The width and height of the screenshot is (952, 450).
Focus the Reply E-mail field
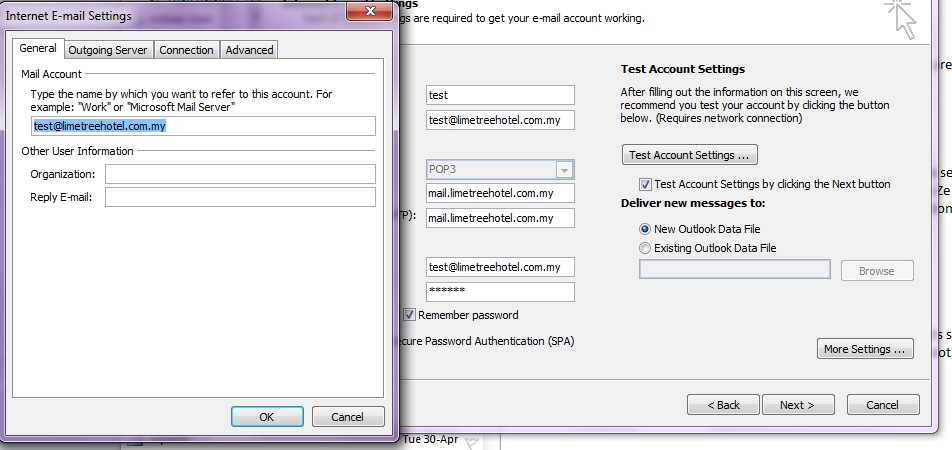click(x=240, y=197)
